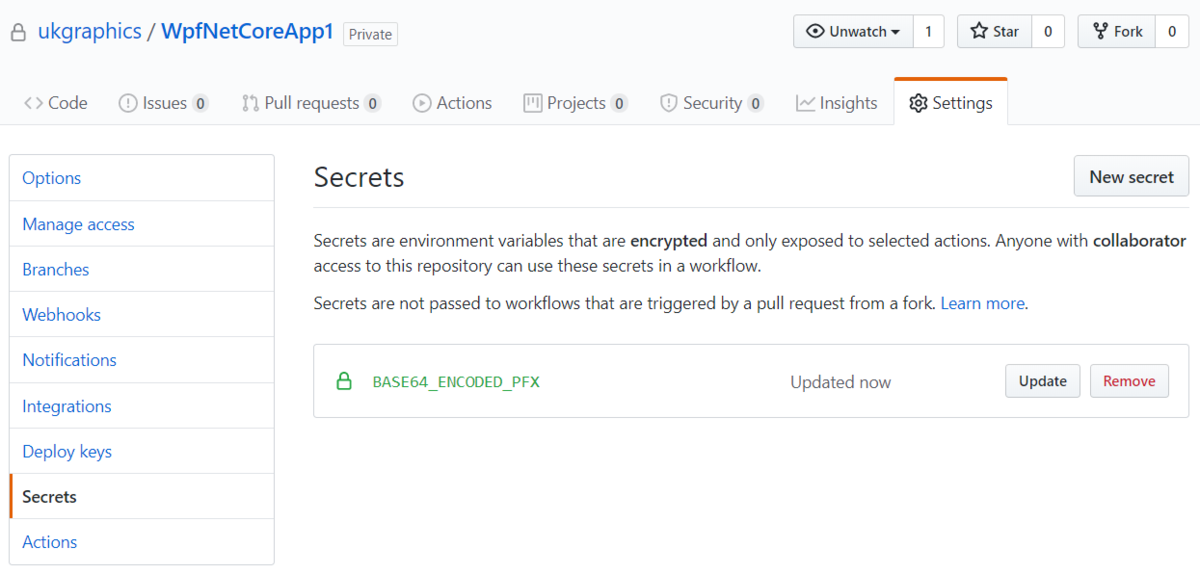Click the Private badge label
Screen dimensions: 1200x574
click(370, 34)
